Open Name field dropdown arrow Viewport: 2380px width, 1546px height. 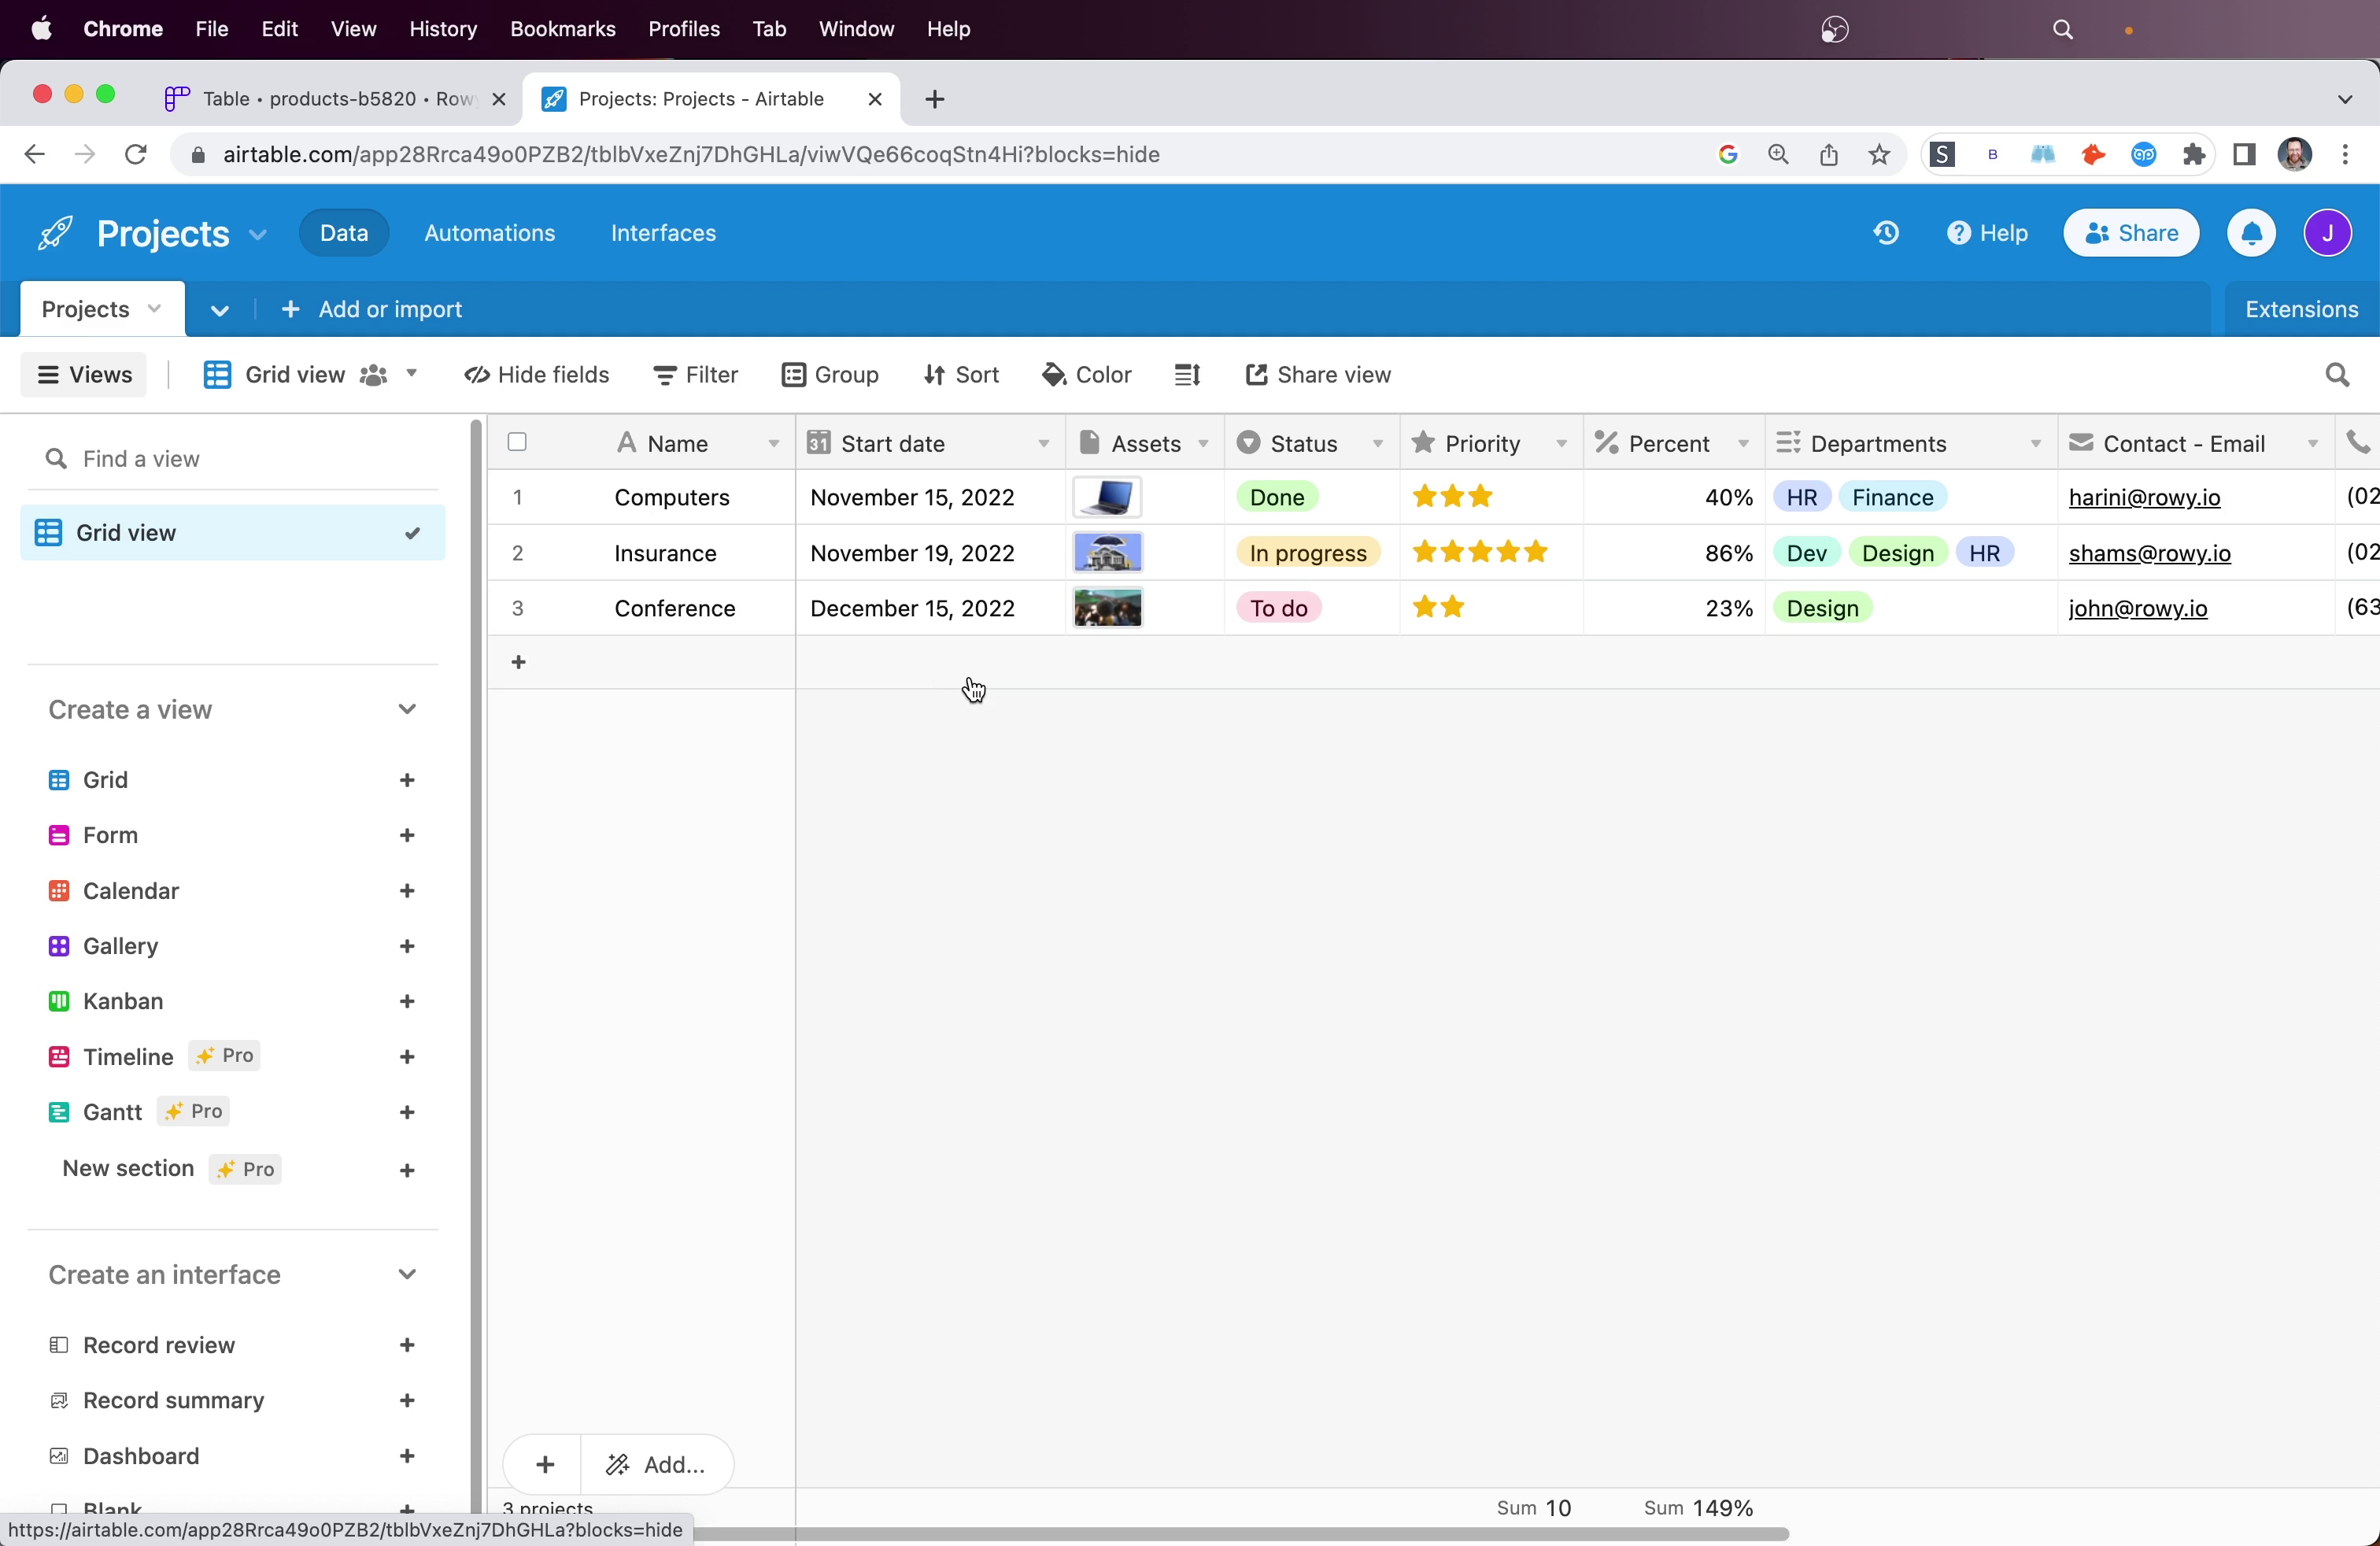click(773, 444)
